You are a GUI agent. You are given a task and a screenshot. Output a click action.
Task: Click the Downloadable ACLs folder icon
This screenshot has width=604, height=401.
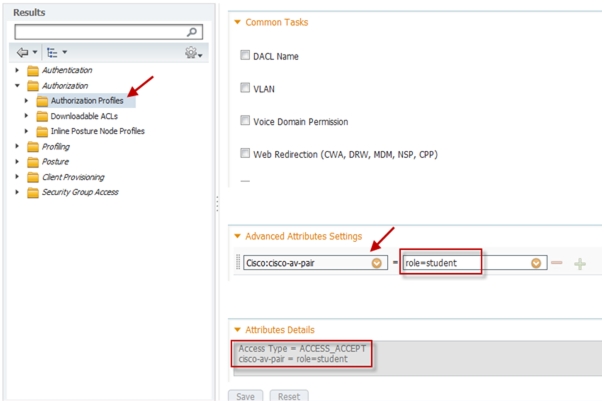[x=42, y=116]
